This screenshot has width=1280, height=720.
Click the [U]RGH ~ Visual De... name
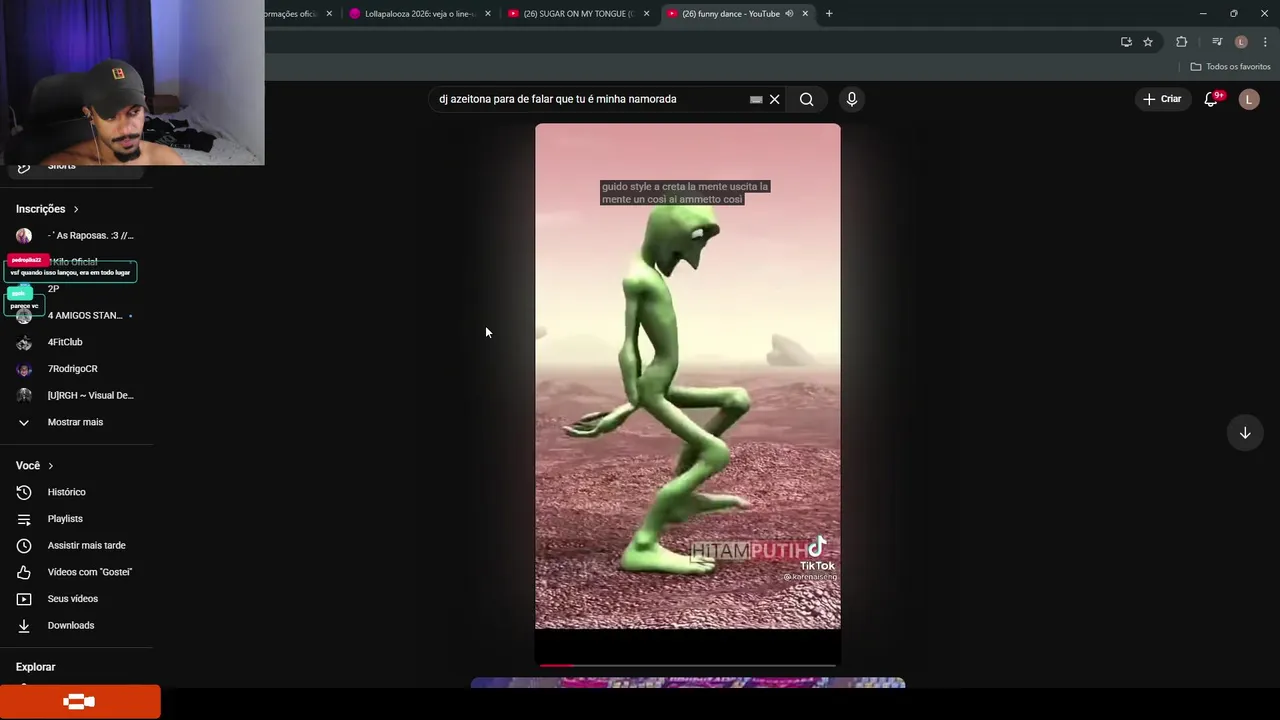90,395
